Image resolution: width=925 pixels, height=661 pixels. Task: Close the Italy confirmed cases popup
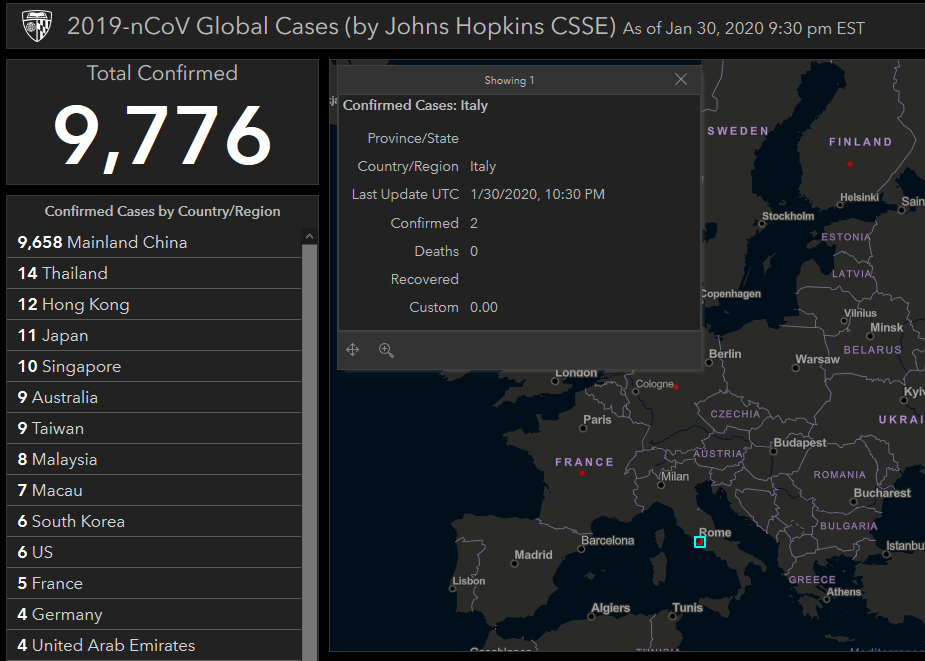coord(681,79)
